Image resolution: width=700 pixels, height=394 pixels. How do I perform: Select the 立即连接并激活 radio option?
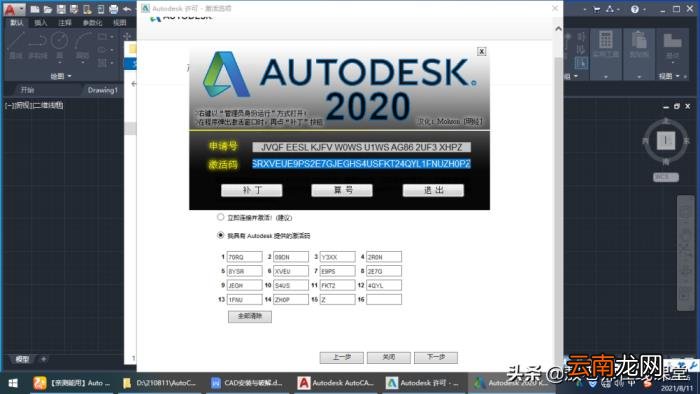pyautogui.click(x=220, y=217)
